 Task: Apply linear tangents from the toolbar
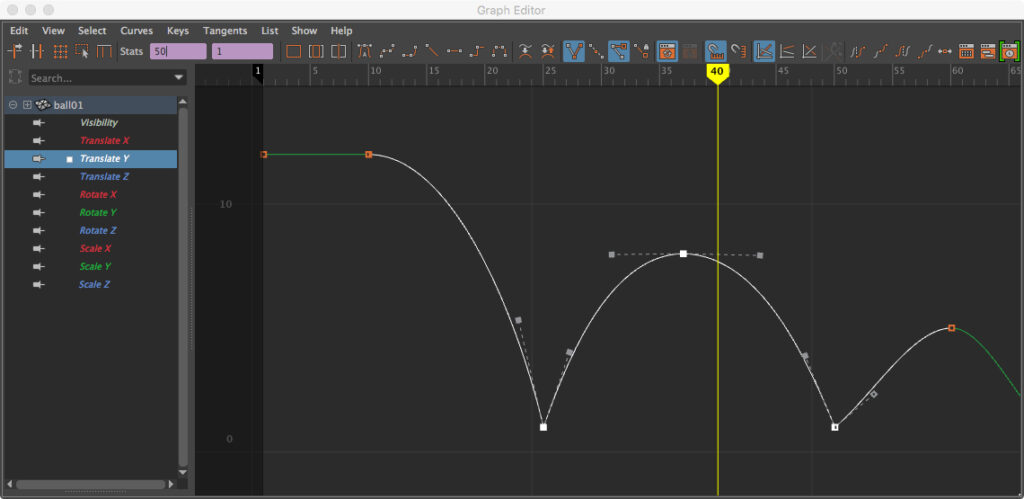click(432, 51)
